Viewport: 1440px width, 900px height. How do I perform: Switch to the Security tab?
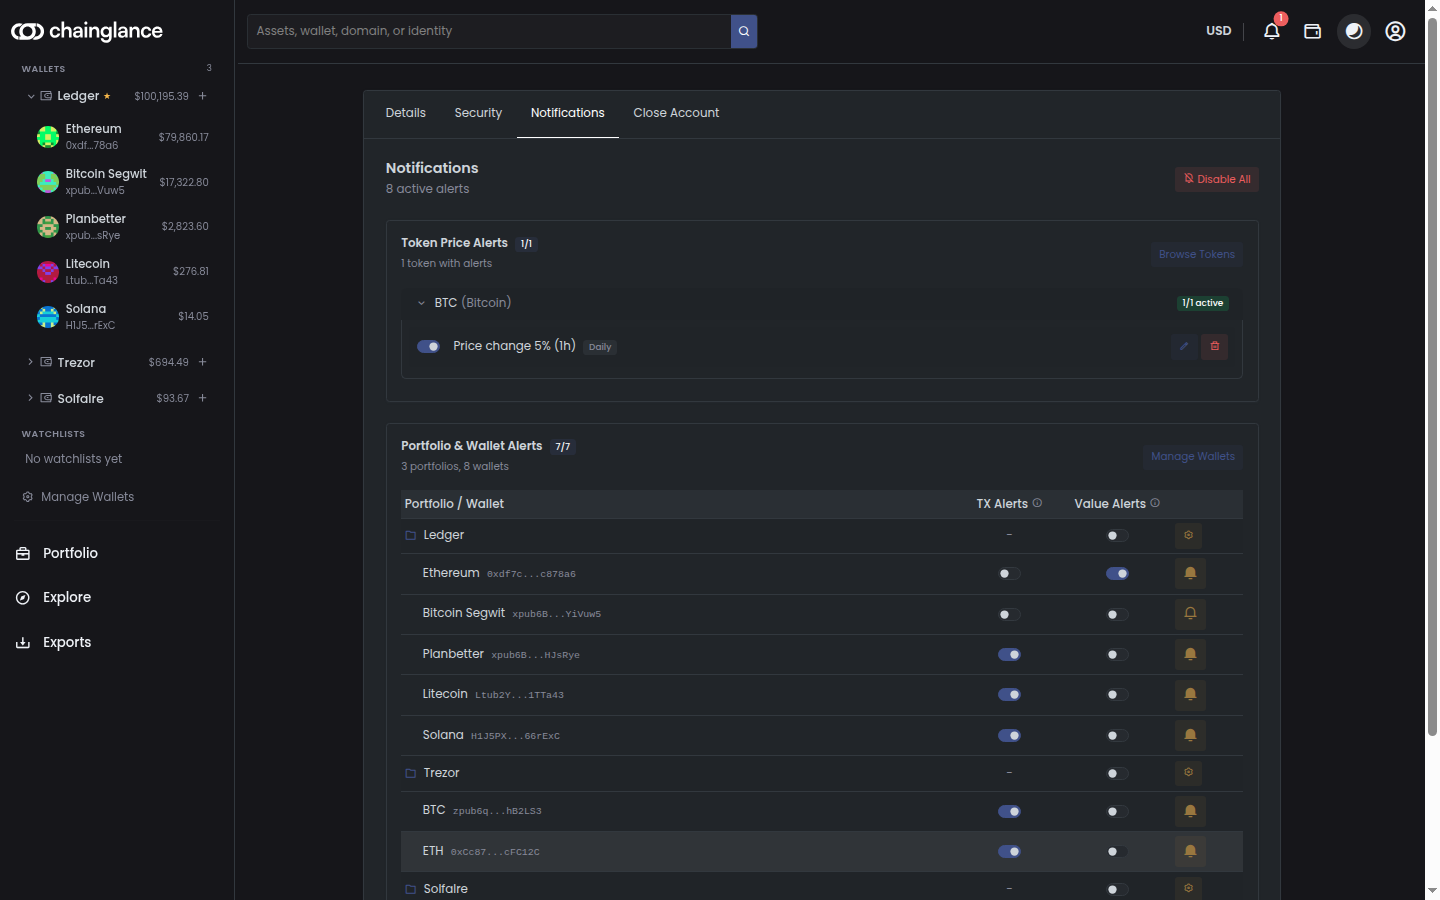click(478, 113)
